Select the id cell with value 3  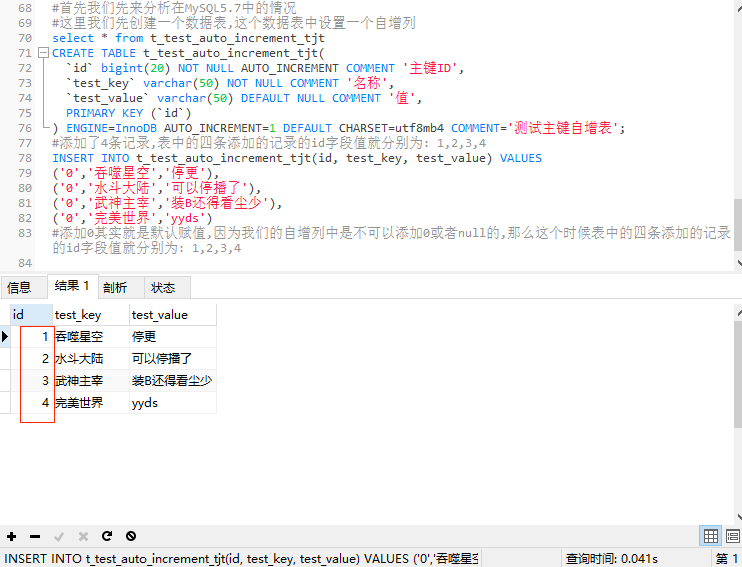[31, 381]
